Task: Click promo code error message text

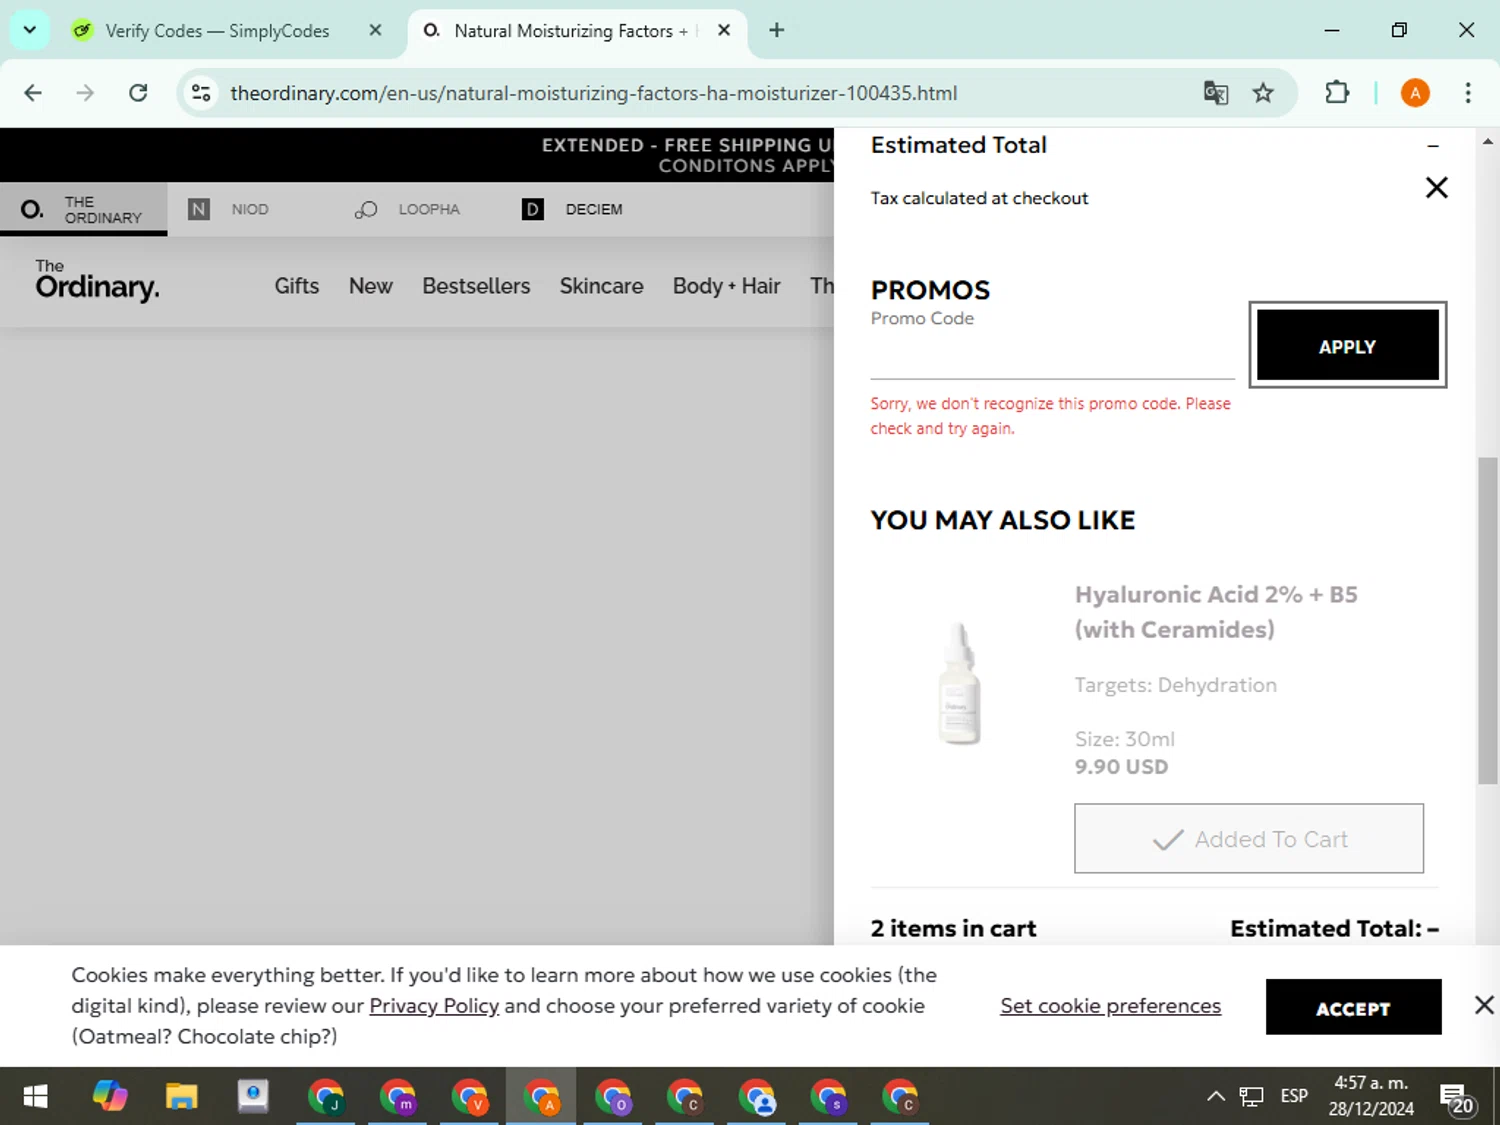Action: (1050, 416)
